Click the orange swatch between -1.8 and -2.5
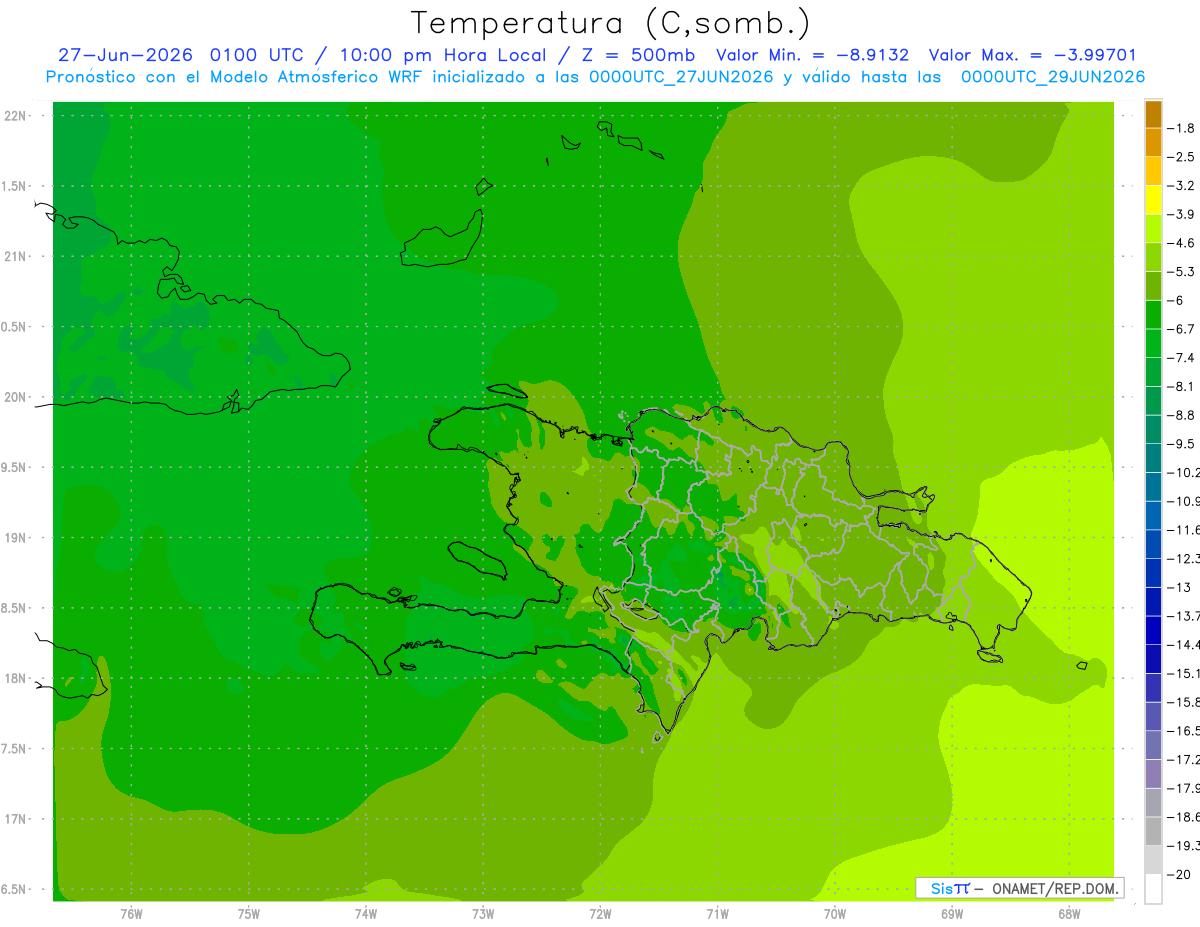This screenshot has height=927, width=1200. pyautogui.click(x=1153, y=142)
